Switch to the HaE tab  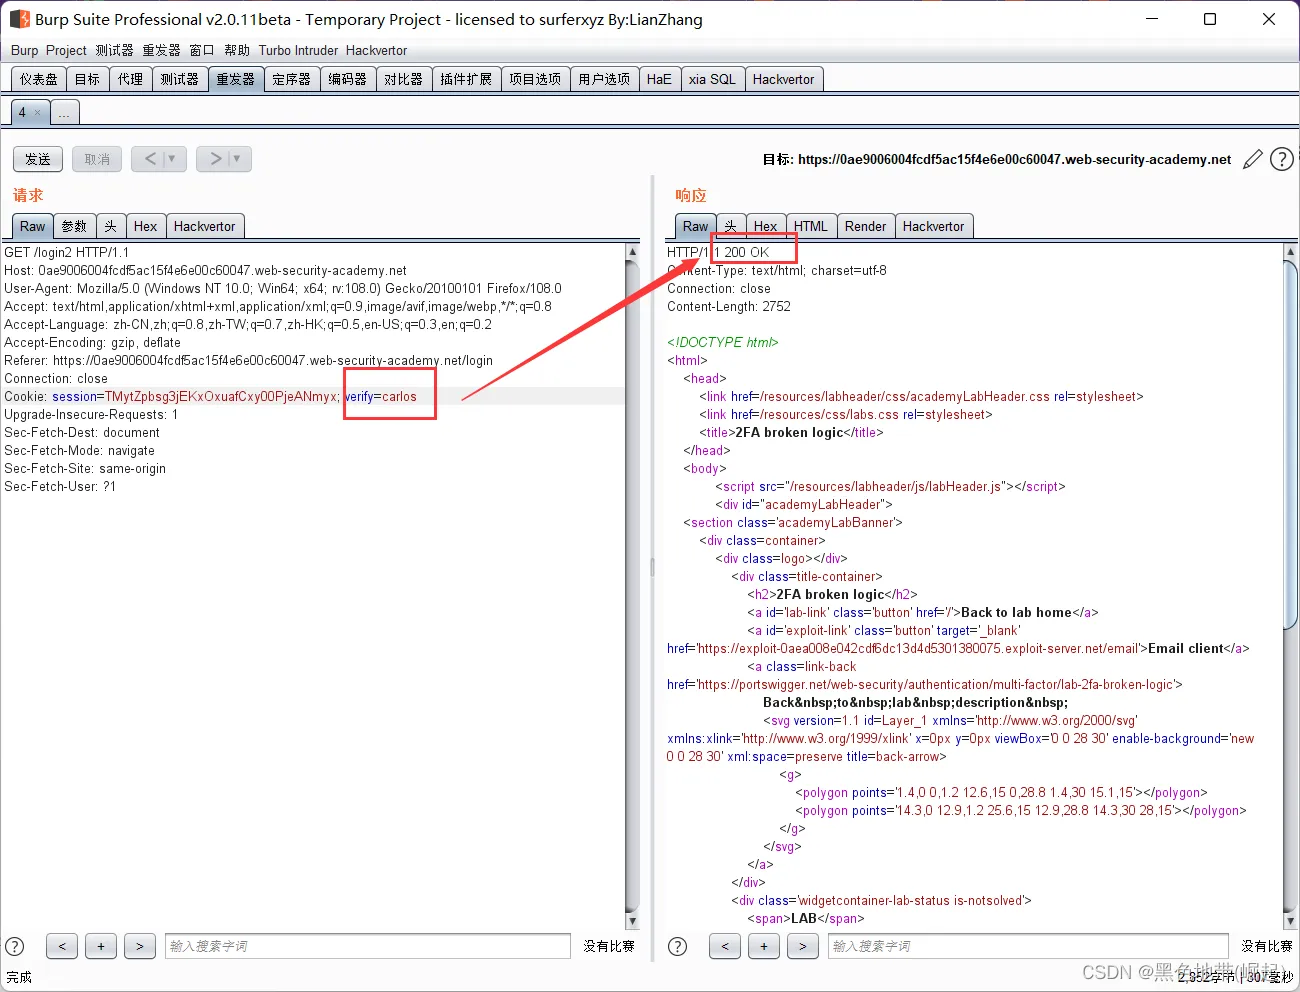click(x=659, y=79)
